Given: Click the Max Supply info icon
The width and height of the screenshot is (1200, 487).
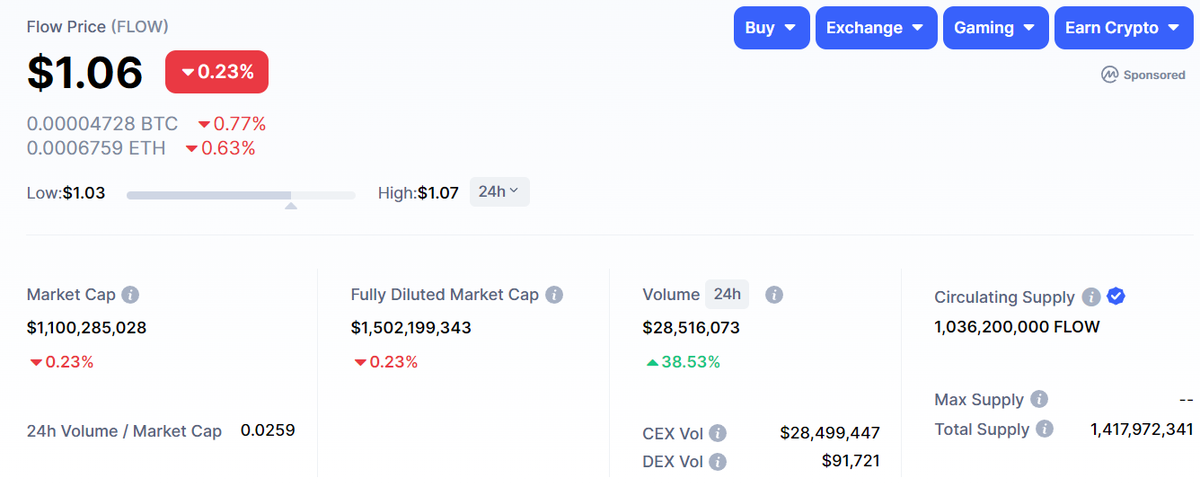Looking at the screenshot, I should pos(1039,400).
